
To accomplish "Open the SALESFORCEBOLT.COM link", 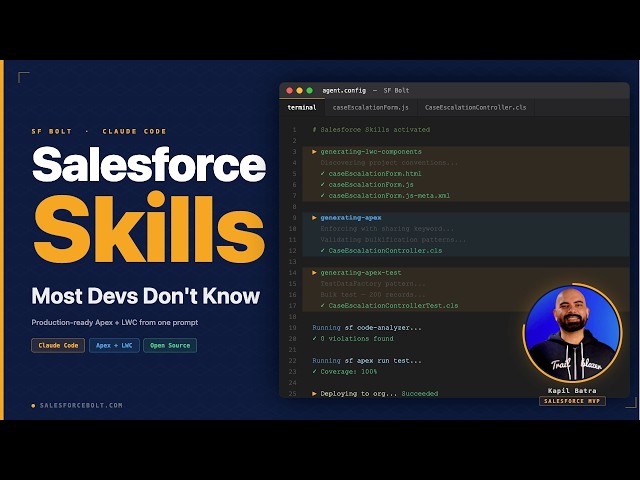I will pyautogui.click(x=81, y=405).
